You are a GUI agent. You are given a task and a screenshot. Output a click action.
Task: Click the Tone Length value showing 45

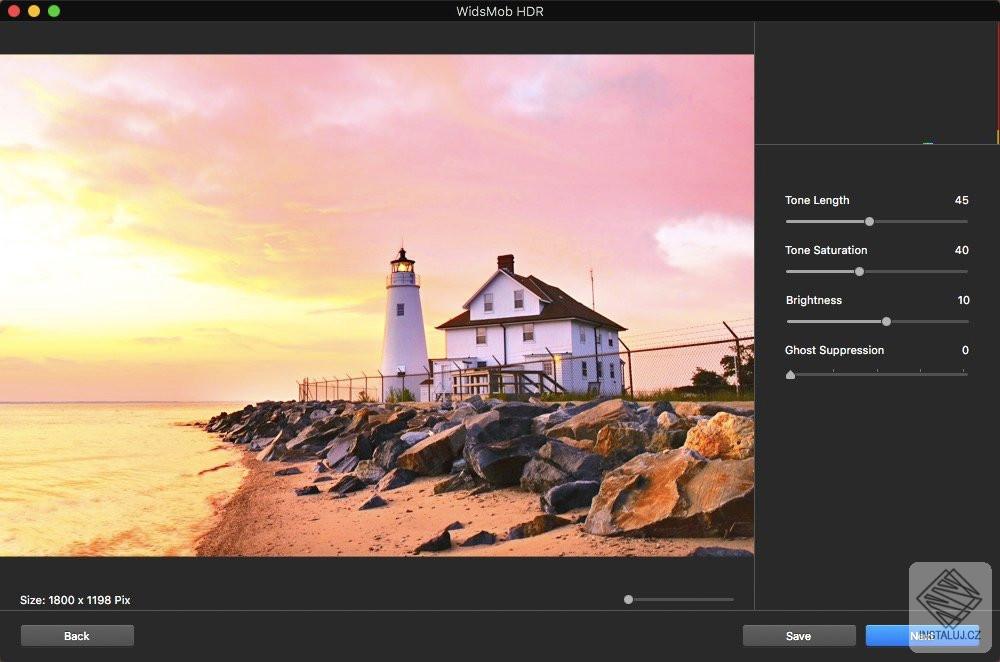[961, 200]
